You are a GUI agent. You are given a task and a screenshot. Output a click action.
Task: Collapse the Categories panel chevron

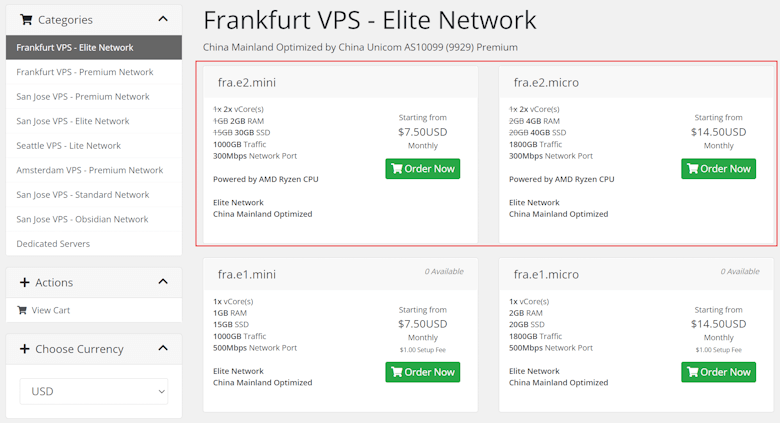[163, 19]
